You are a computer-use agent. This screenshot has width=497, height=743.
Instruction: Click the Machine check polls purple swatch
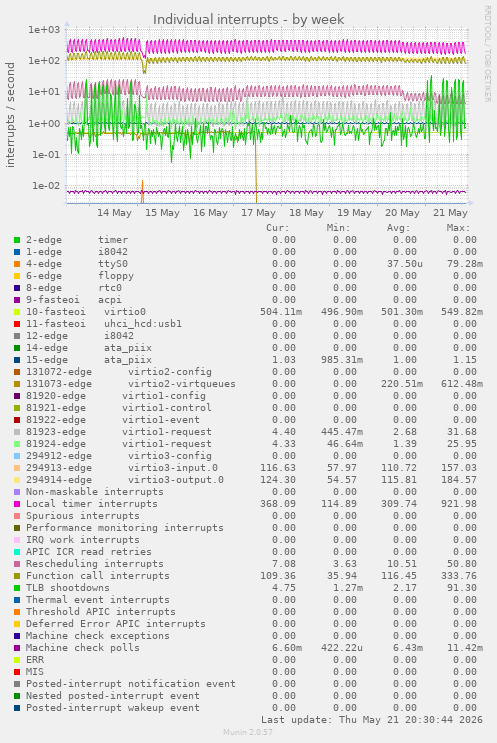coord(17,648)
